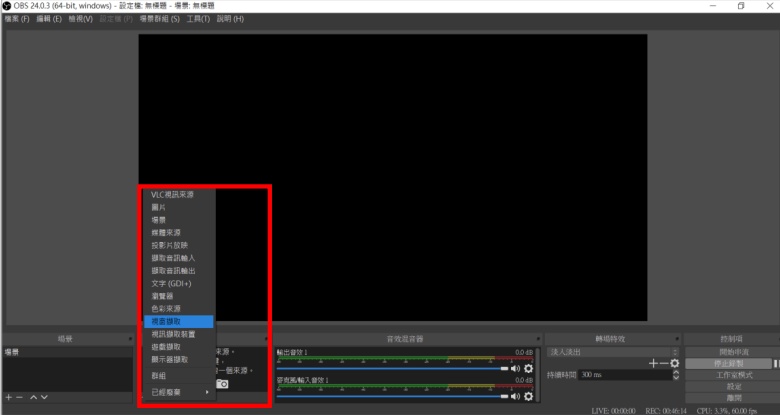Image resolution: width=780 pixels, height=415 pixels.
Task: Choose 圖片 source from menu
Action: tap(179, 207)
